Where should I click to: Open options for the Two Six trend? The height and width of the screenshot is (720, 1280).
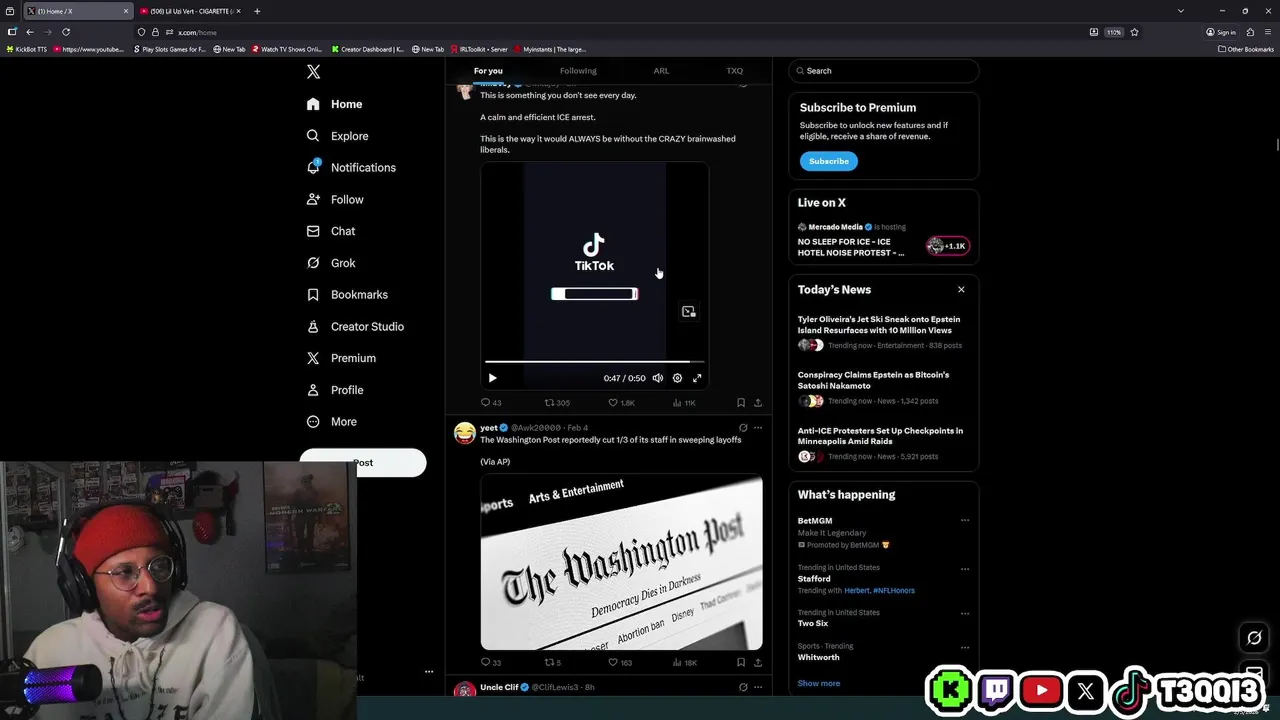pos(965,613)
